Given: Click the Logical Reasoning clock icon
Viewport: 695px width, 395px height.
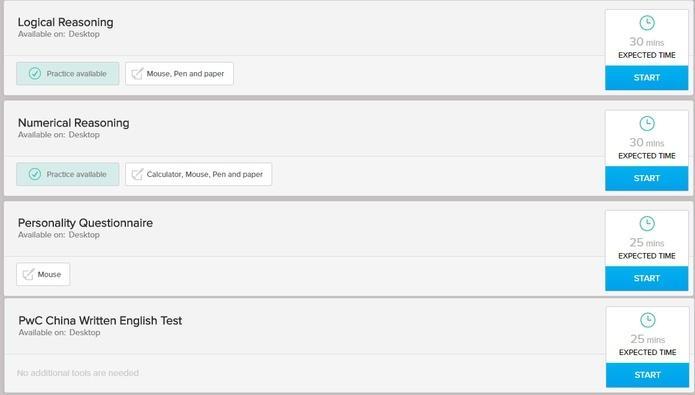Looking at the screenshot, I should coord(647,23).
